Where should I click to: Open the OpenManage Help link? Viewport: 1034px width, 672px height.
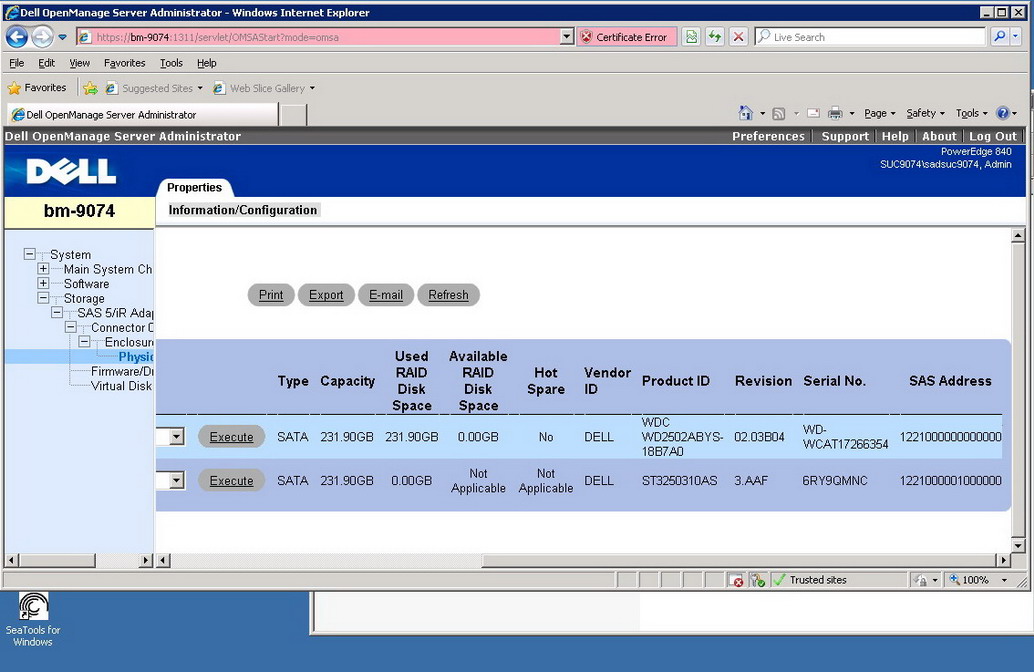click(x=895, y=136)
